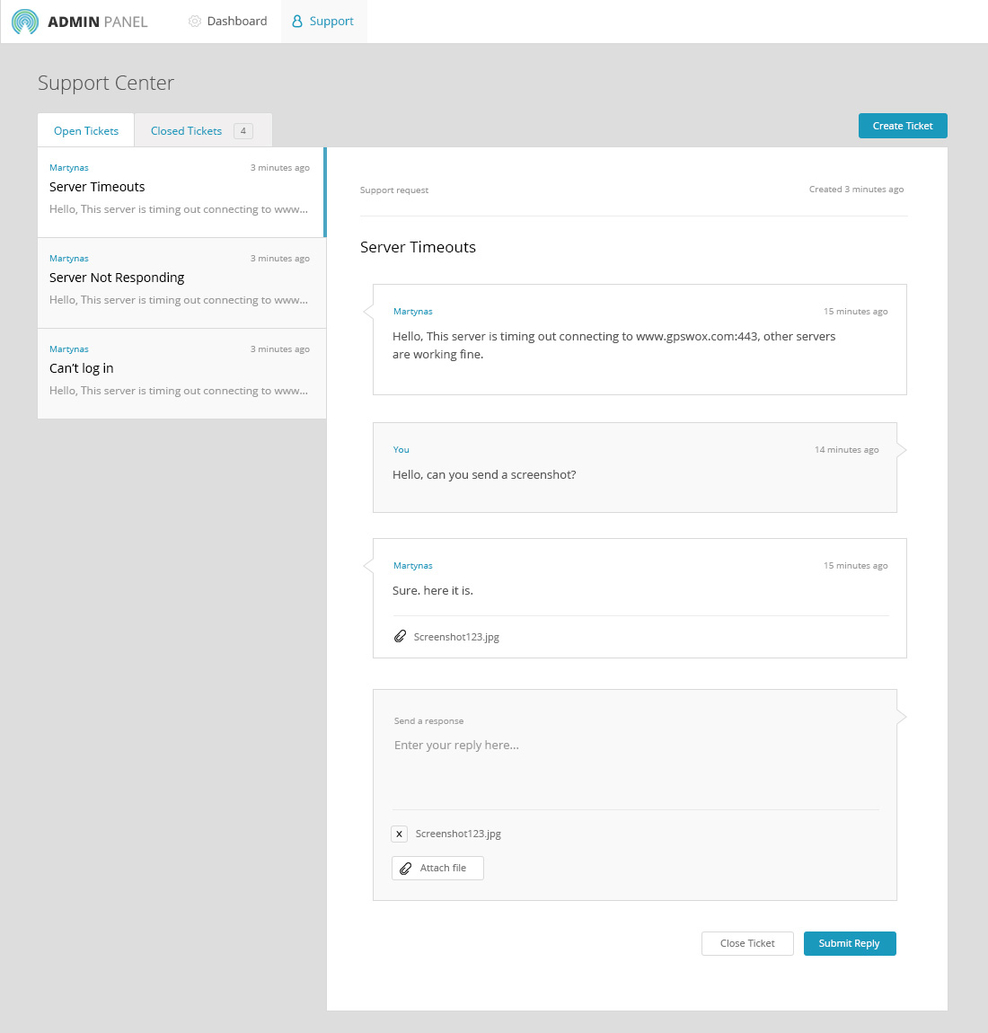Remove attached Screenshot123.jpg with X icon
The image size is (988, 1033).
(400, 834)
